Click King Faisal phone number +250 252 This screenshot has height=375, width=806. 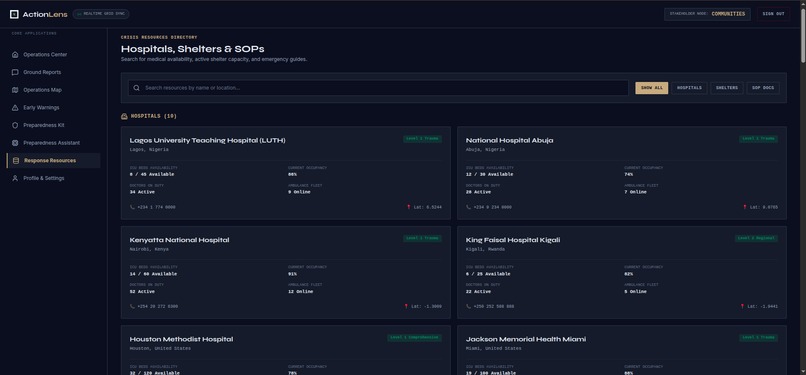493,306
